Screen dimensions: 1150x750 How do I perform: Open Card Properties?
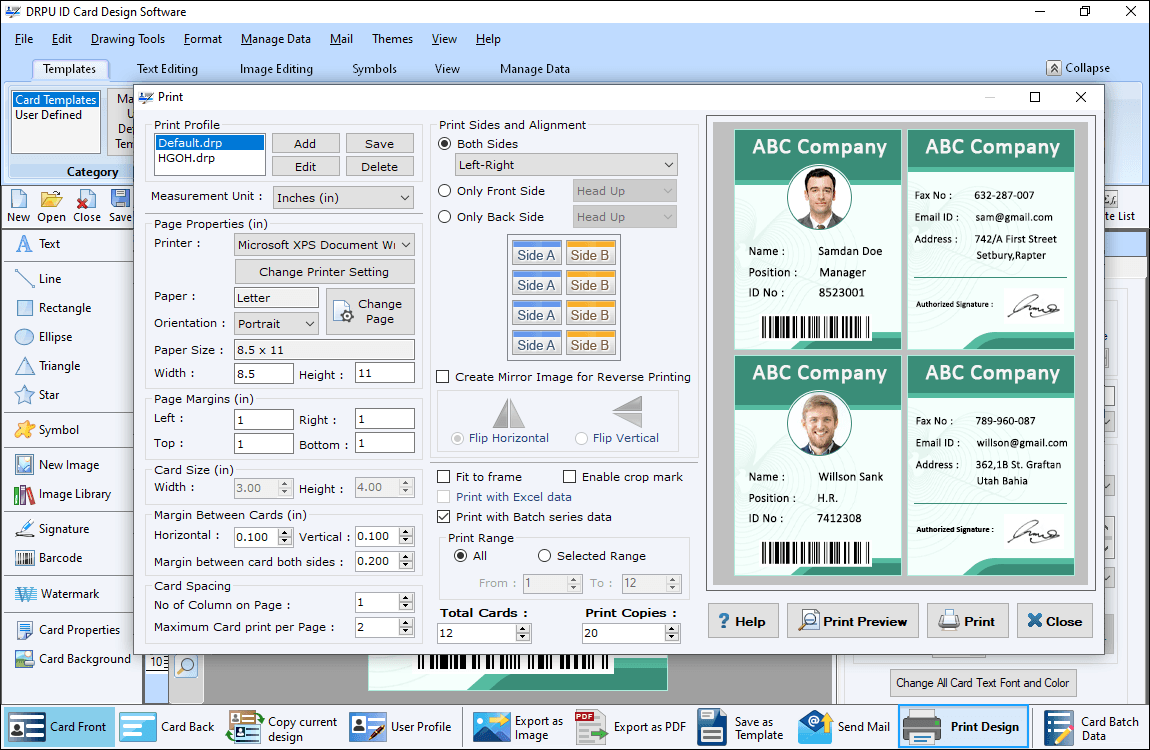[67, 630]
